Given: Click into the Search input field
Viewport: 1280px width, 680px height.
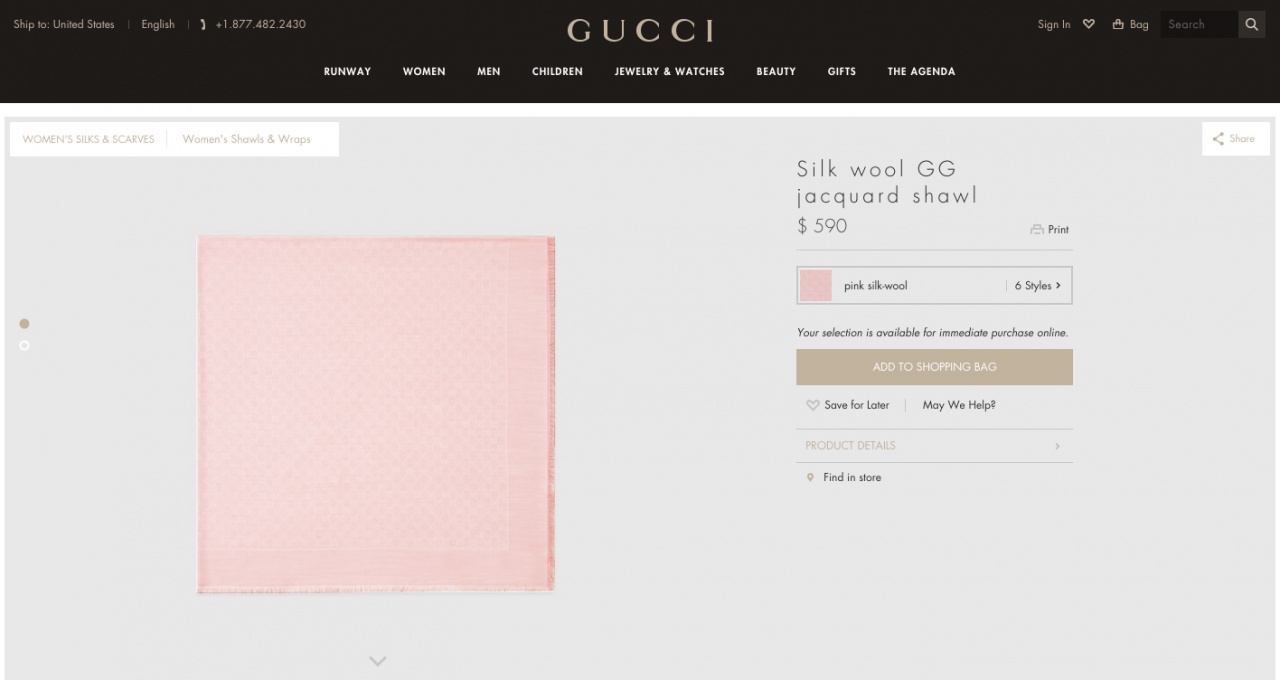Looking at the screenshot, I should coord(1199,25).
